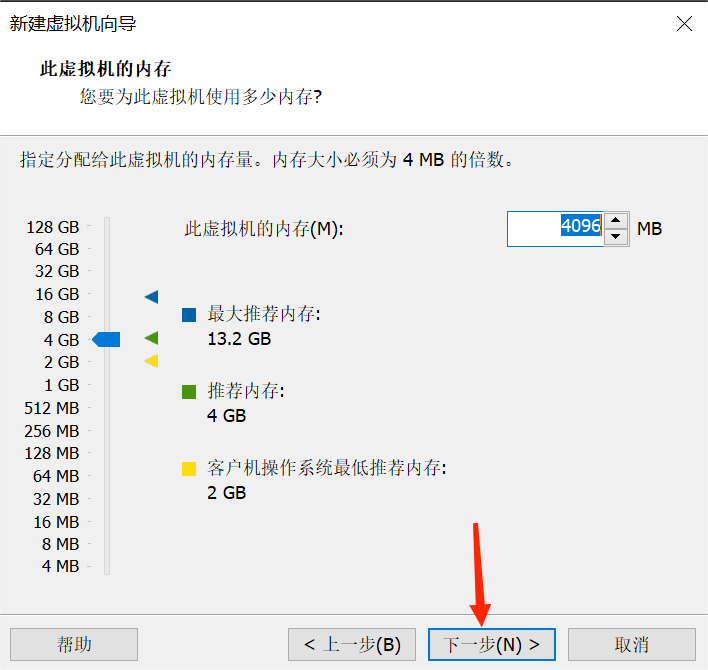
Task: Click the yellow square legend for 客户机操作系统最低推荐内存
Action: tap(189, 469)
